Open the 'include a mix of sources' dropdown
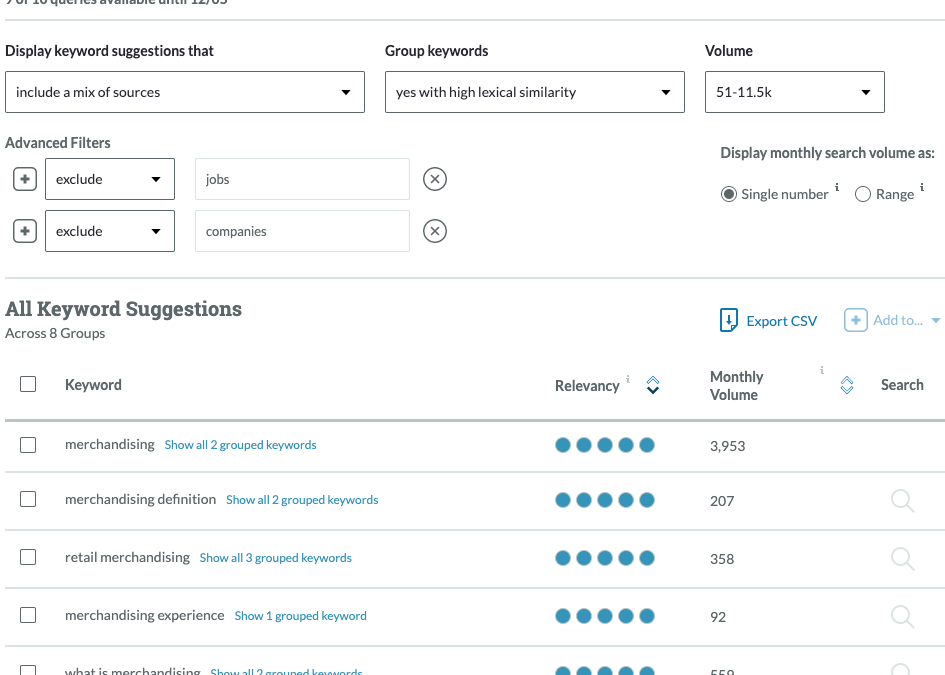This screenshot has height=675, width=945. pos(184,92)
